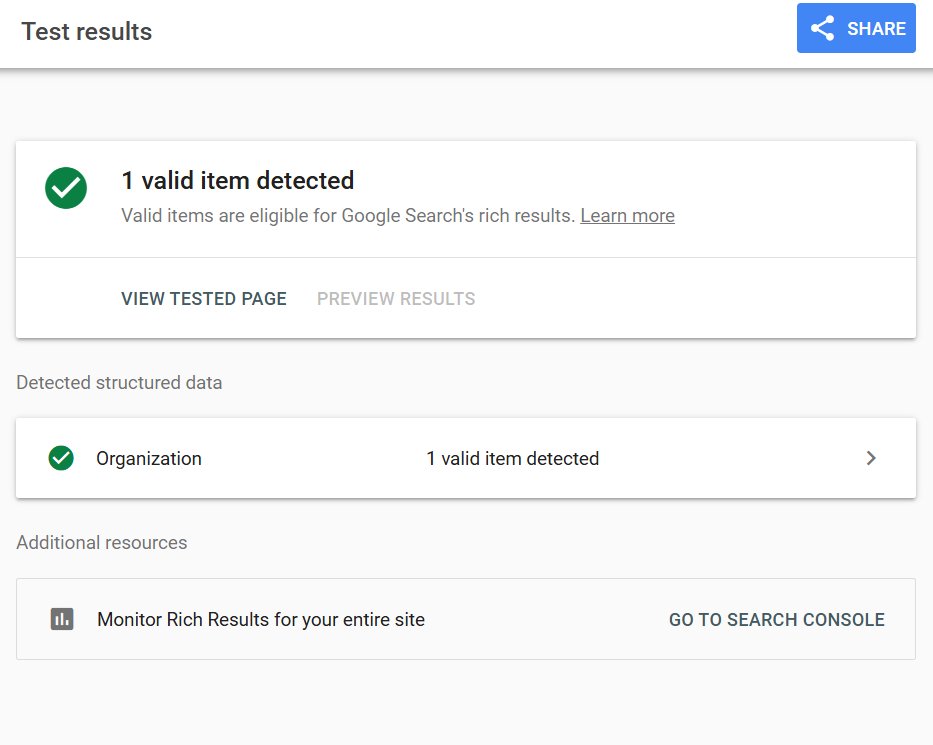This screenshot has width=933, height=745.
Task: Expand the Organization row chevron
Action: [871, 458]
